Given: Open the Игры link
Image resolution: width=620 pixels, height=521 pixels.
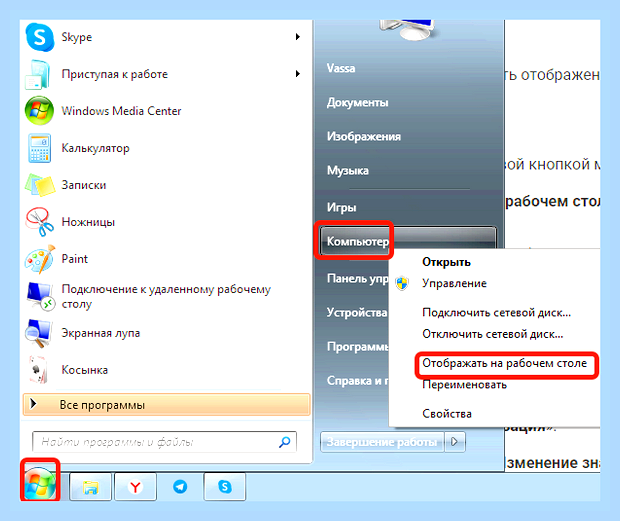Looking at the screenshot, I should pyautogui.click(x=342, y=207).
